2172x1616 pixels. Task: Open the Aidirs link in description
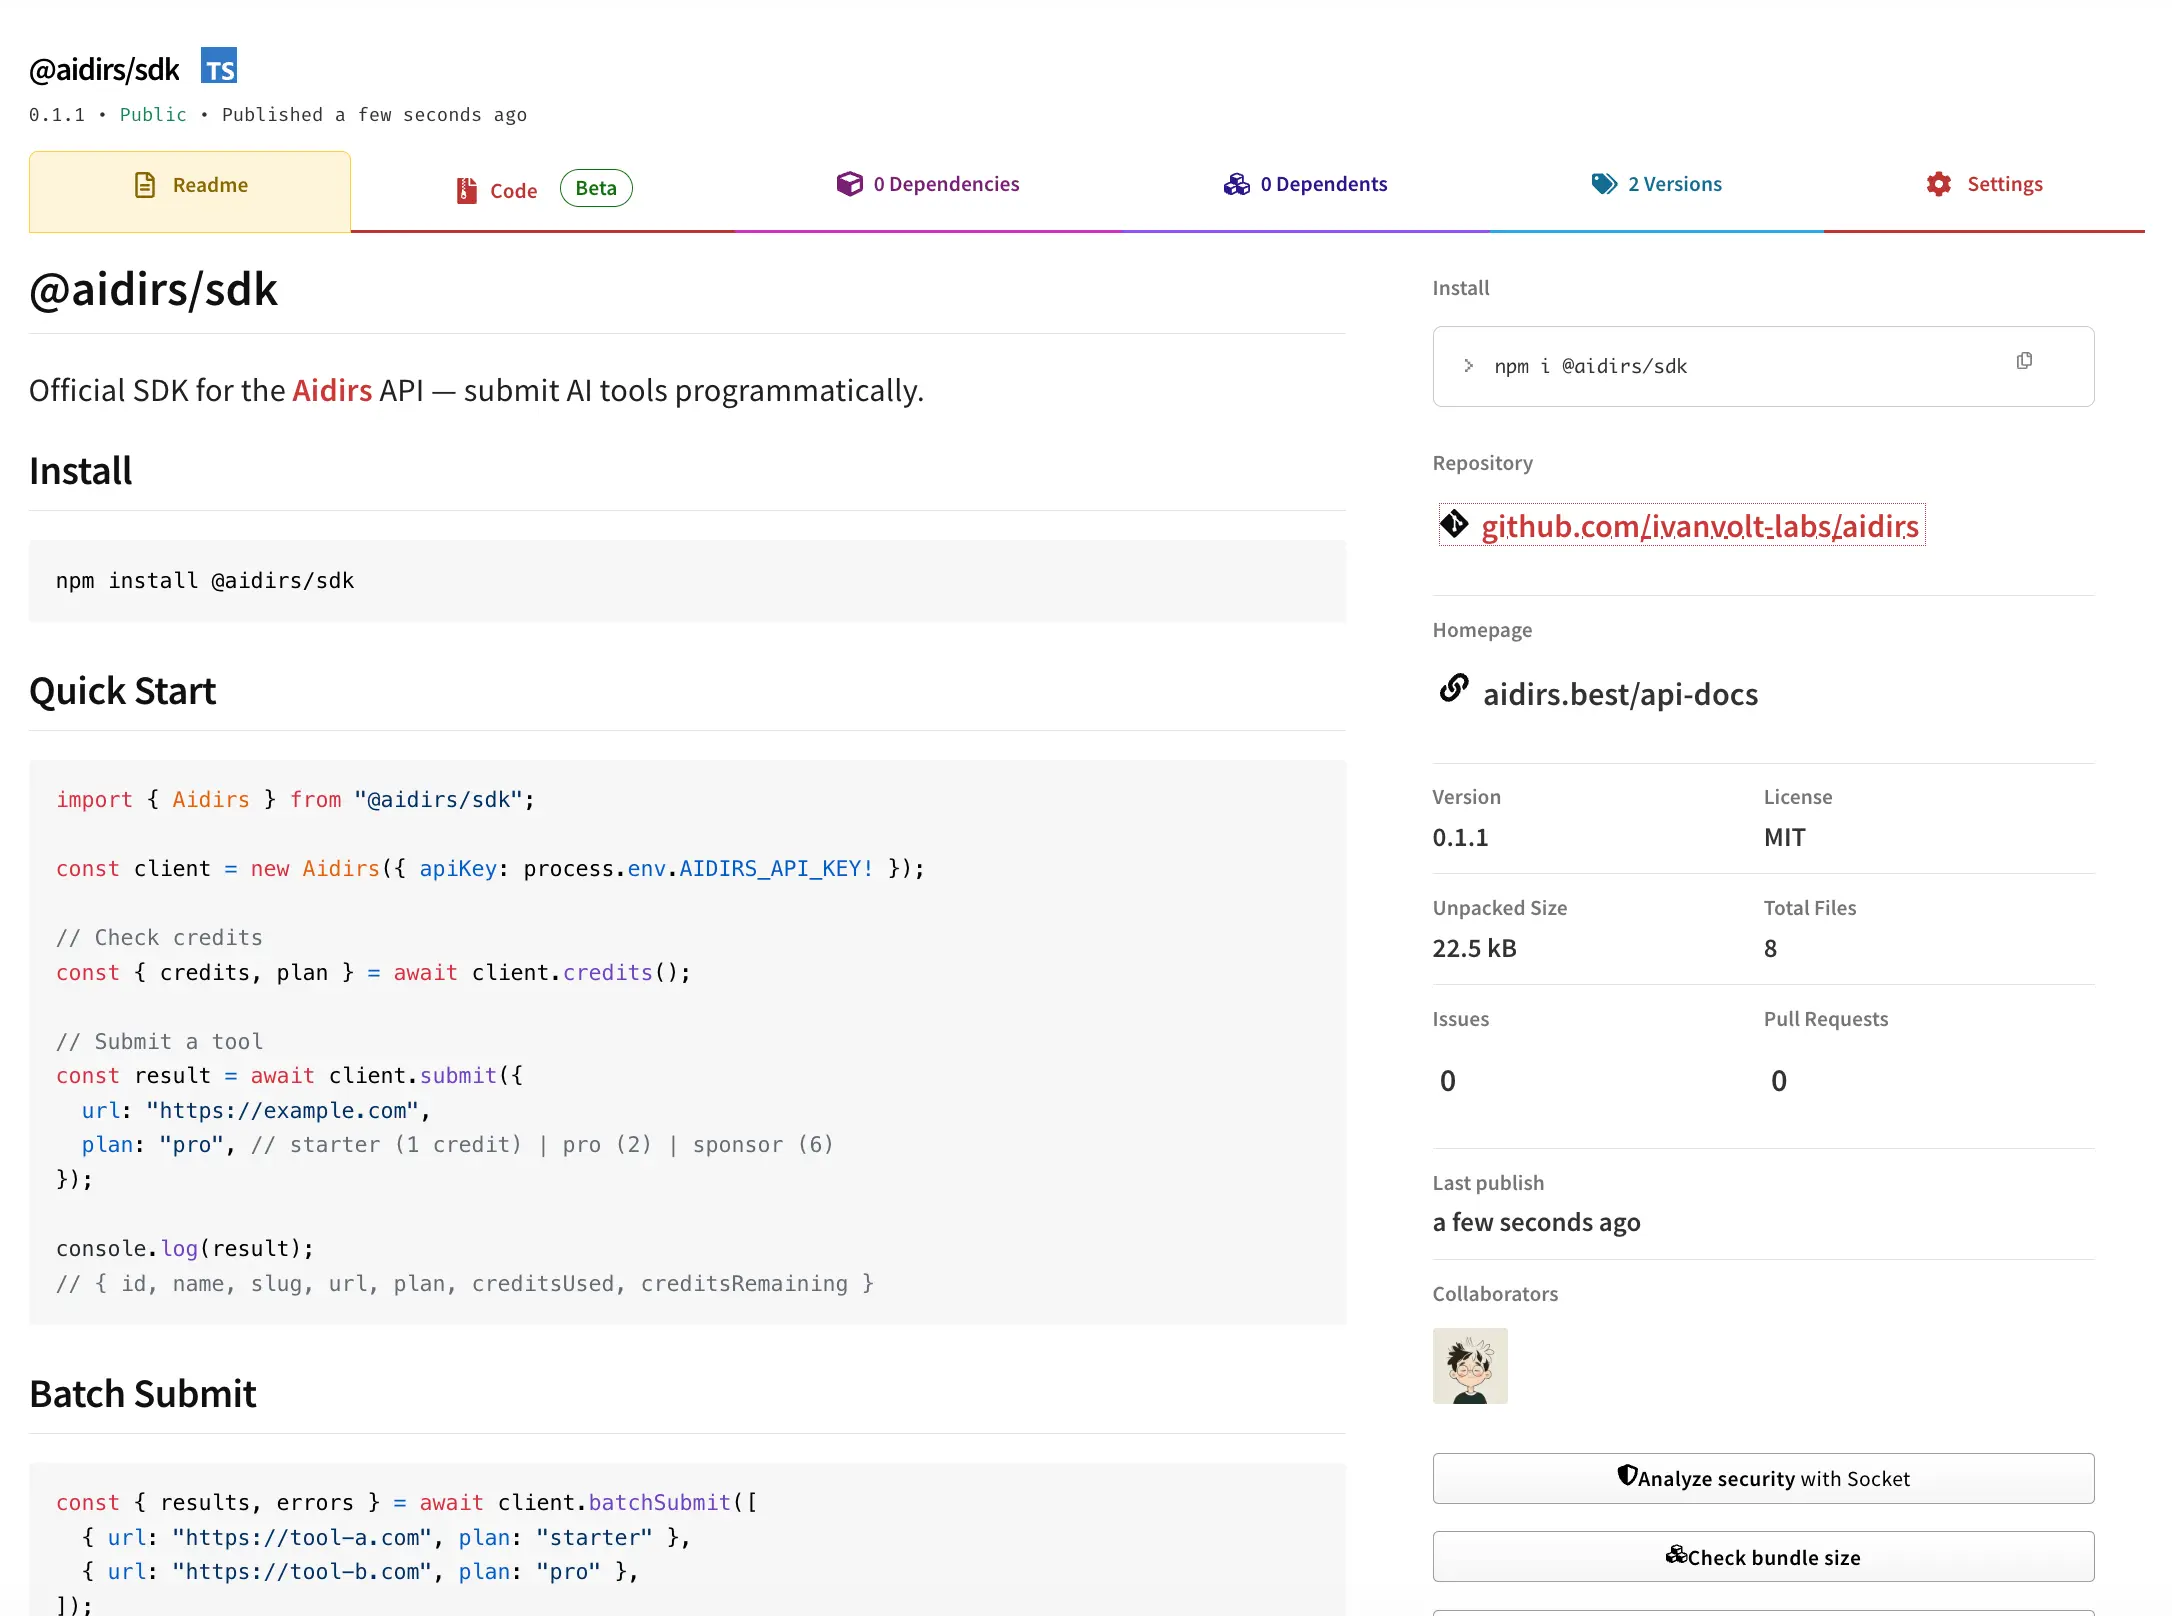point(332,390)
